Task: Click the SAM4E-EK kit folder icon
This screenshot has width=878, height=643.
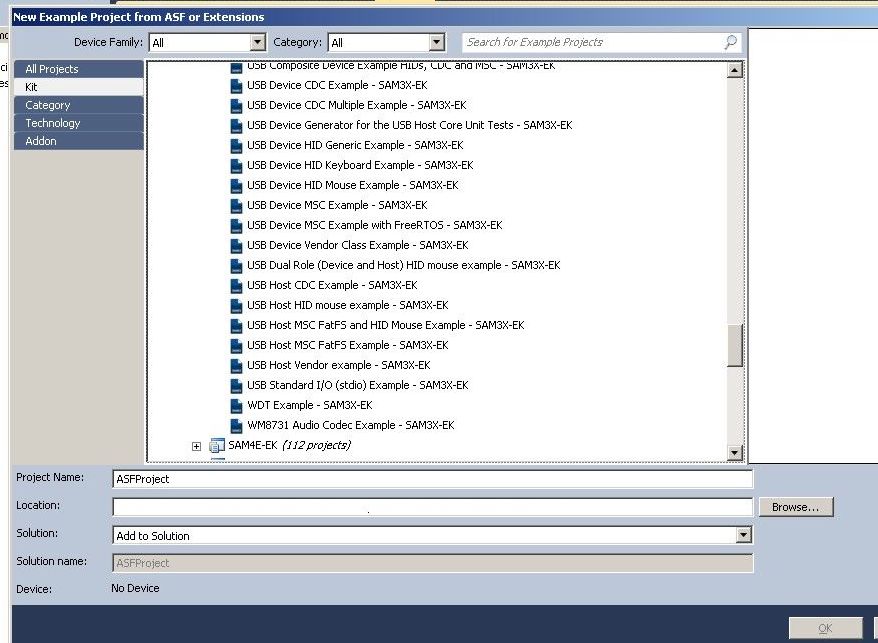Action: click(217, 446)
